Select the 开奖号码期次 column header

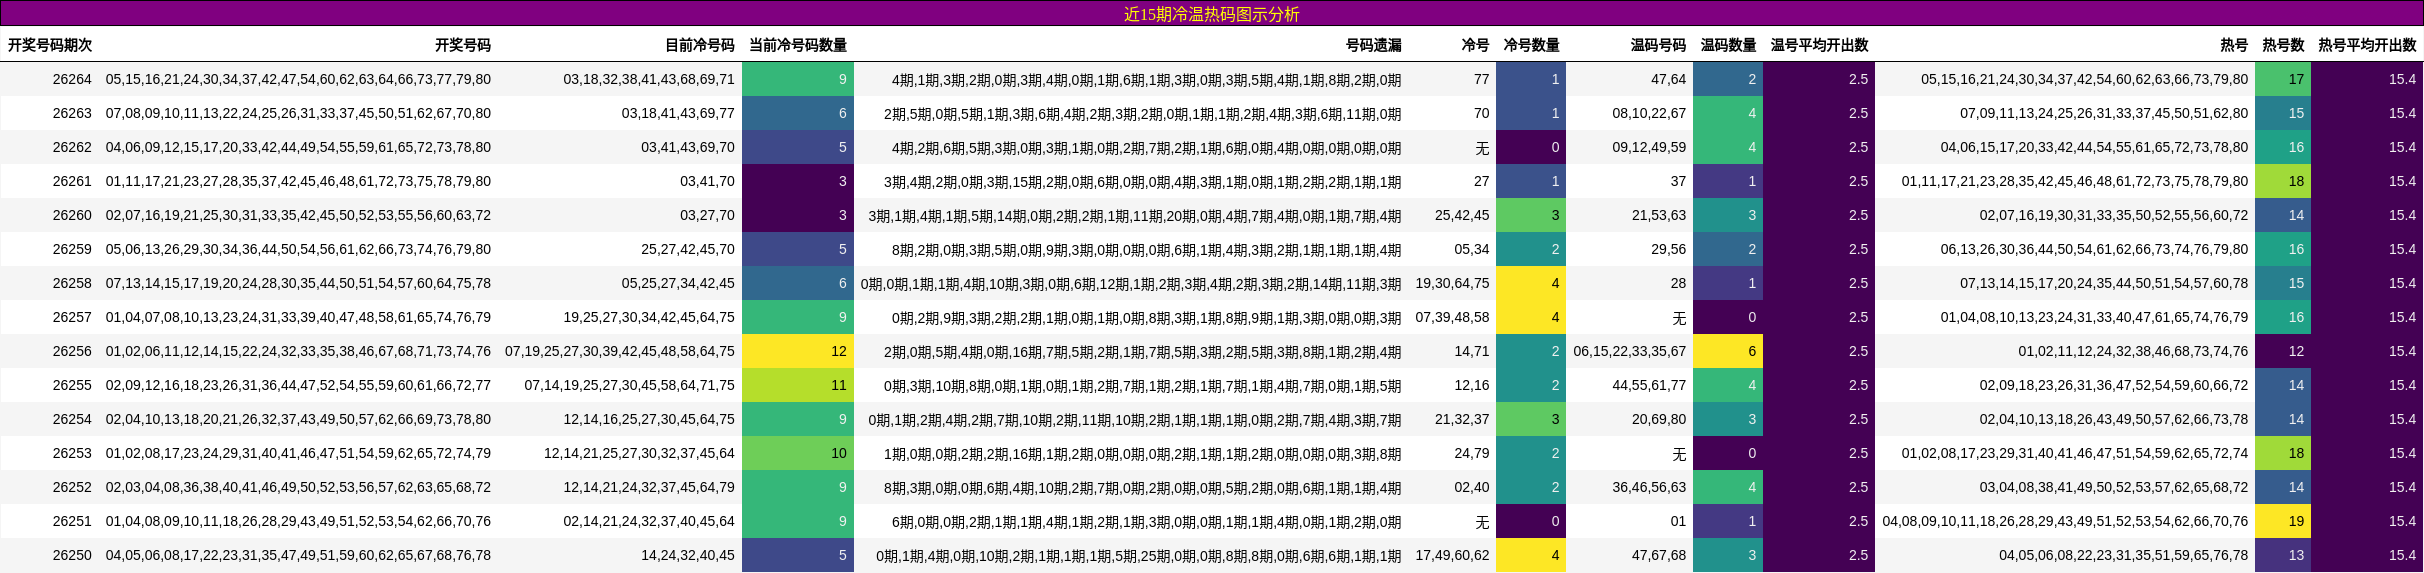50,45
